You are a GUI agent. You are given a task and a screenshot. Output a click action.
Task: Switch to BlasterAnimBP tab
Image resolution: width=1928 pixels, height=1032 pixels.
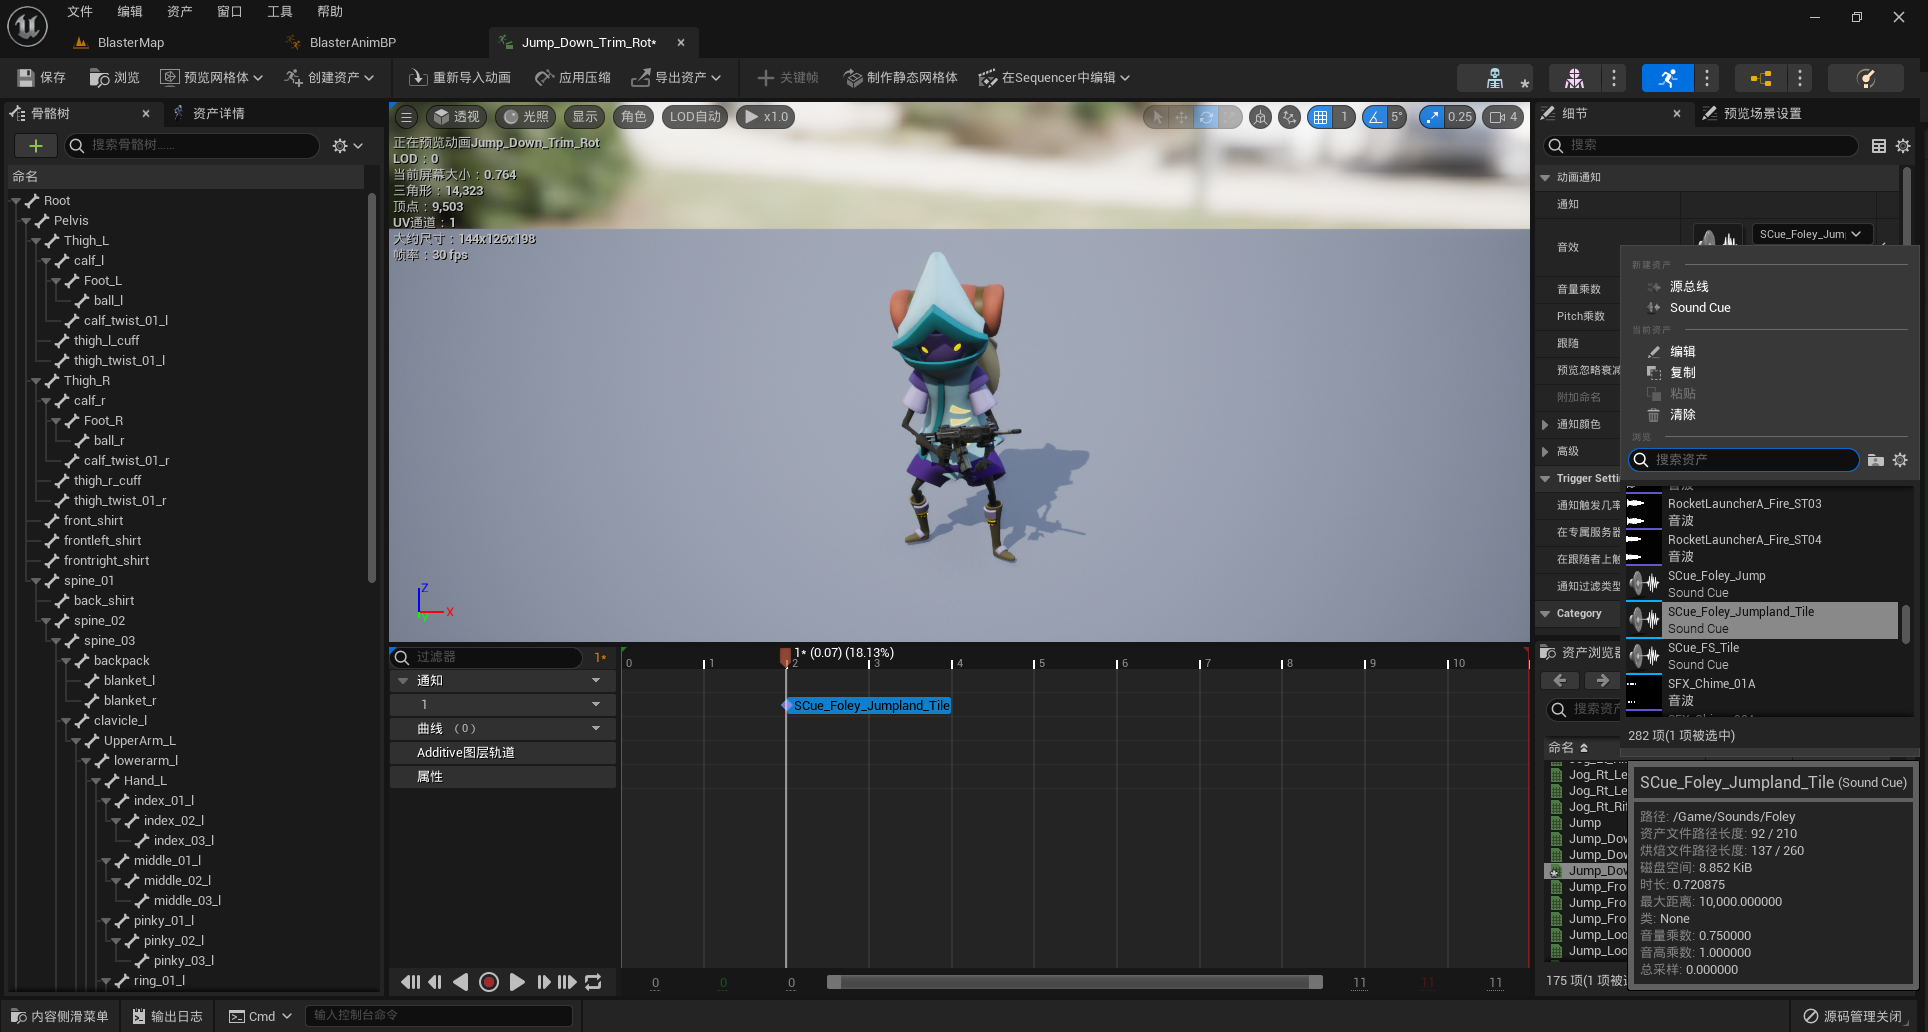point(352,42)
